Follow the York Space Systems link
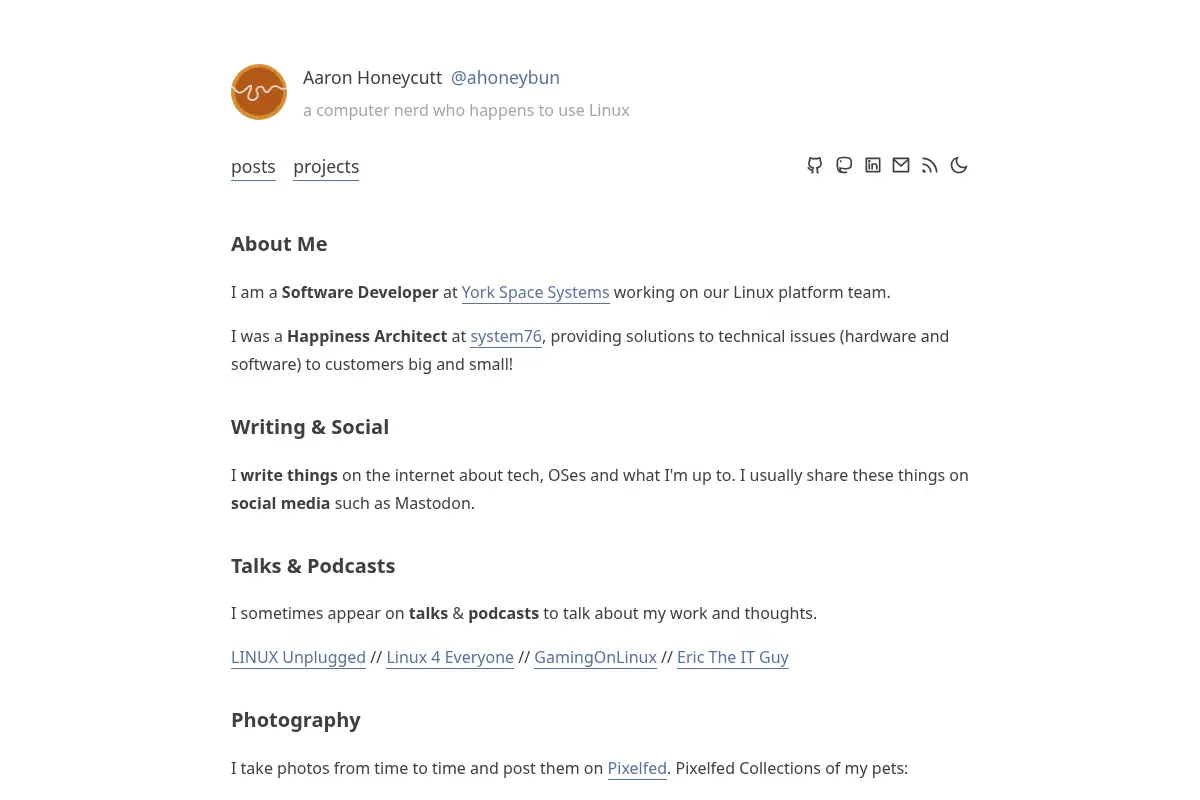1200x800 pixels. (x=535, y=293)
